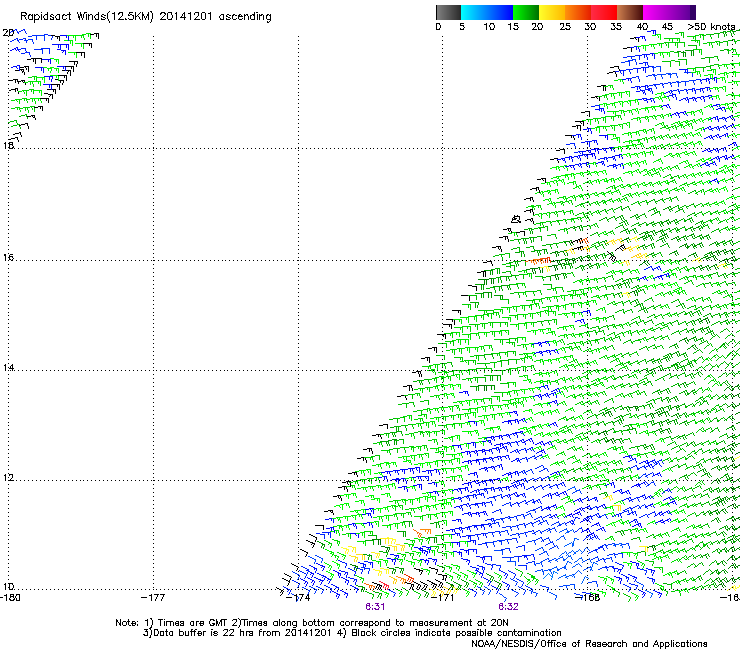Click the longitude label -177
Image resolution: width=740 pixels, height=650 pixels.
point(153,597)
